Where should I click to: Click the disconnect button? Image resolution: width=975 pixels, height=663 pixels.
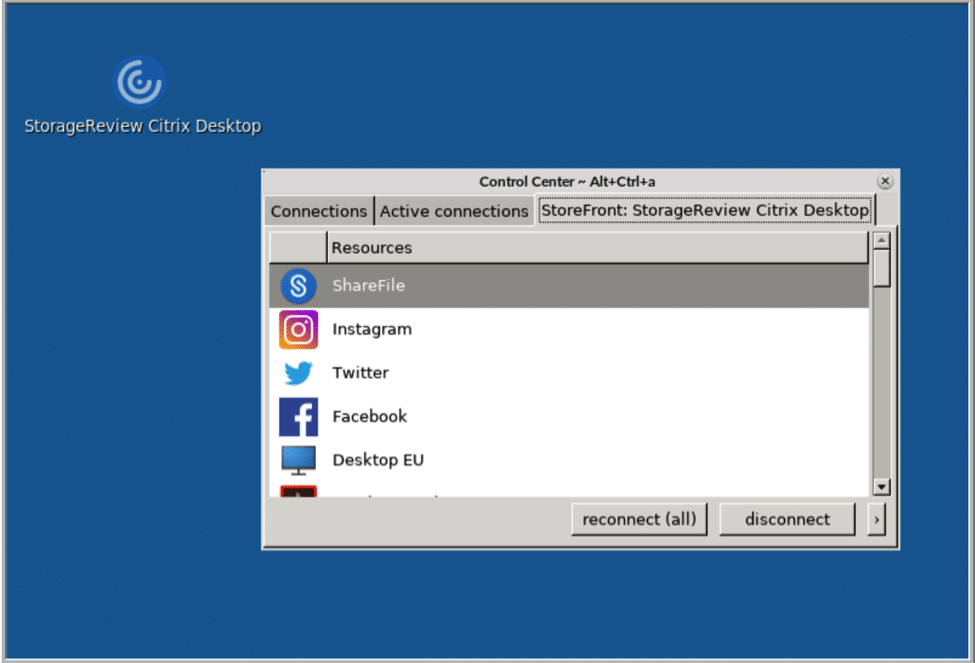pyautogui.click(x=787, y=519)
